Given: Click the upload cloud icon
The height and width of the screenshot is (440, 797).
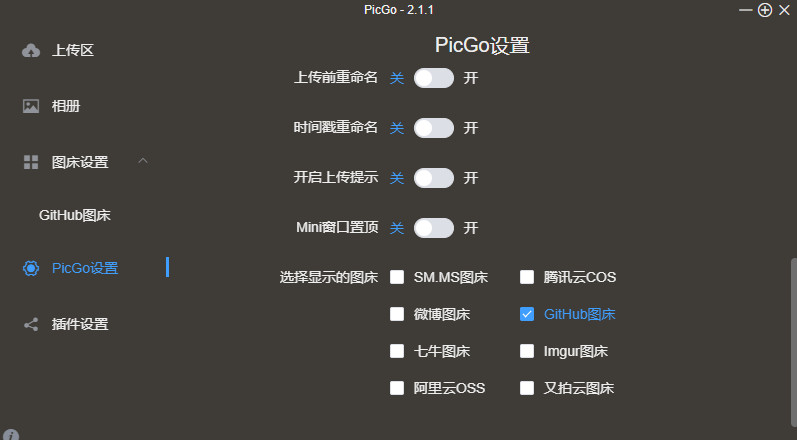Looking at the screenshot, I should point(31,51).
